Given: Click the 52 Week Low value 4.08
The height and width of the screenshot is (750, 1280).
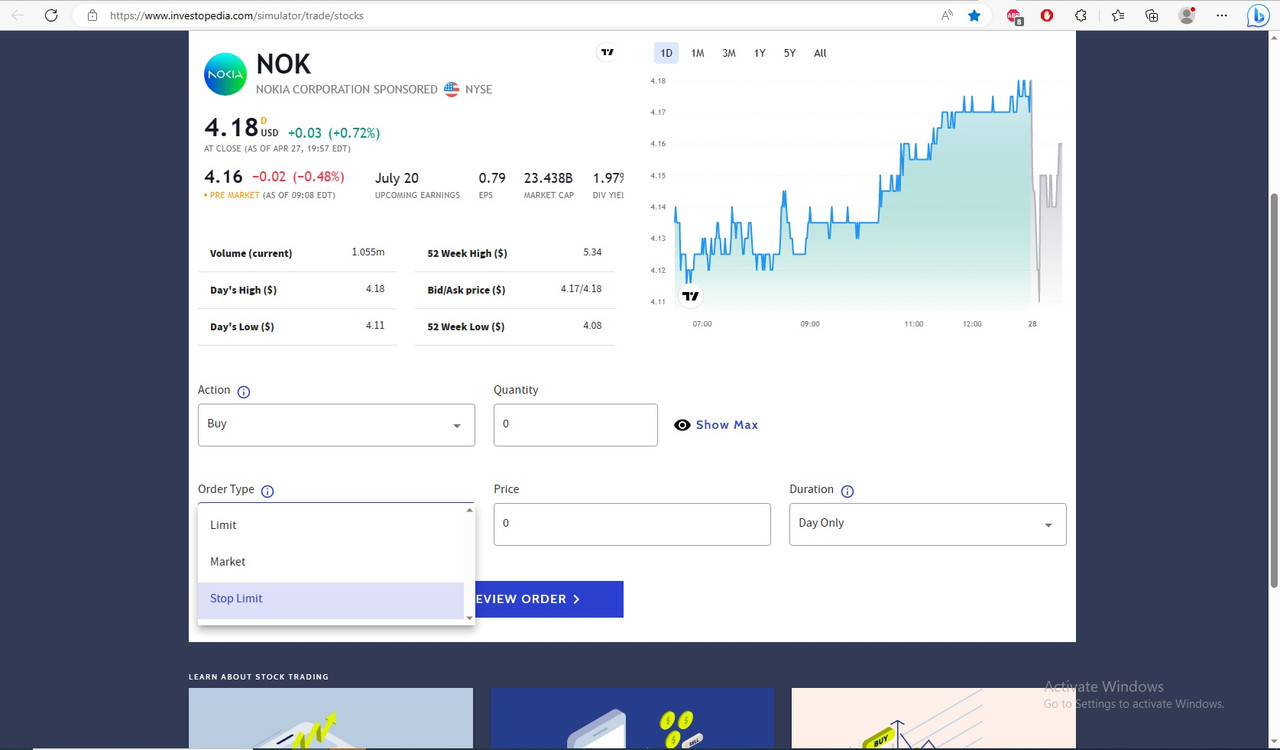Looking at the screenshot, I should point(592,326).
